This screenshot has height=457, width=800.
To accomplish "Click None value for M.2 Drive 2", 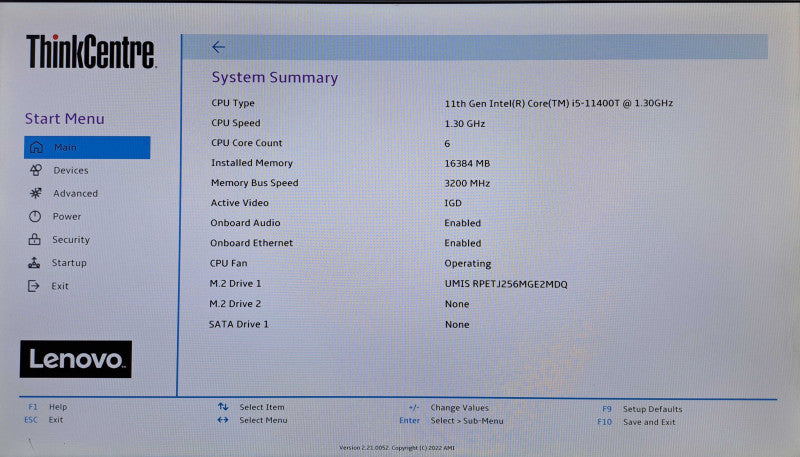I will click(x=457, y=304).
